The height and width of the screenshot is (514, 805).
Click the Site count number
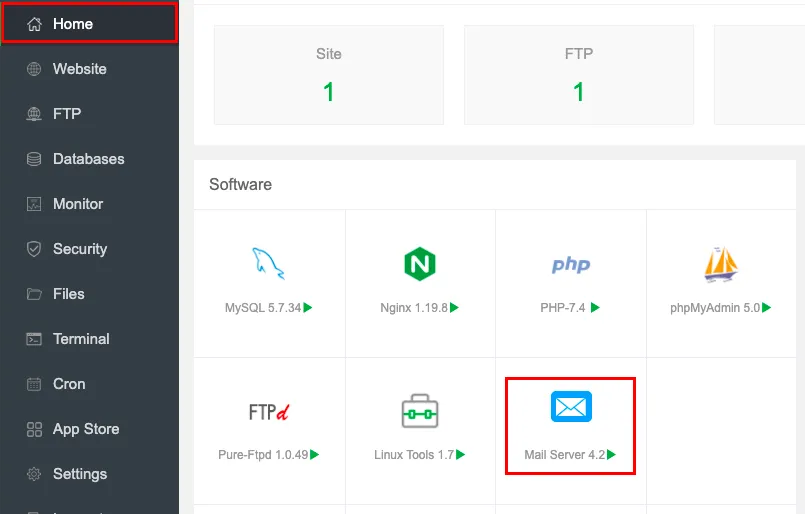tap(328, 93)
